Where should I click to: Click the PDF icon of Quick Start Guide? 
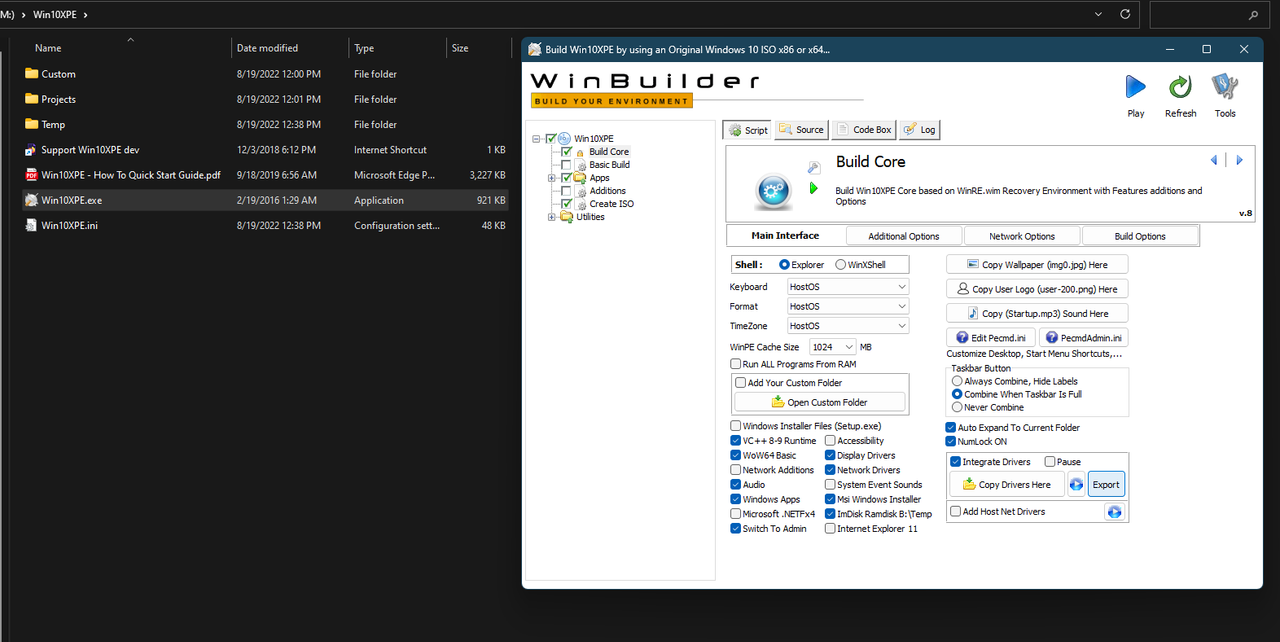point(31,175)
